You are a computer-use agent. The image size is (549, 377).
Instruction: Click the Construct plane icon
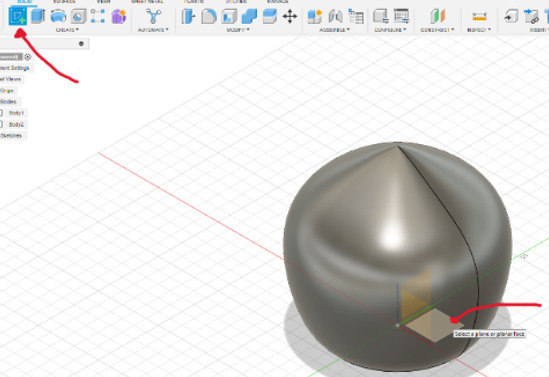tap(438, 16)
